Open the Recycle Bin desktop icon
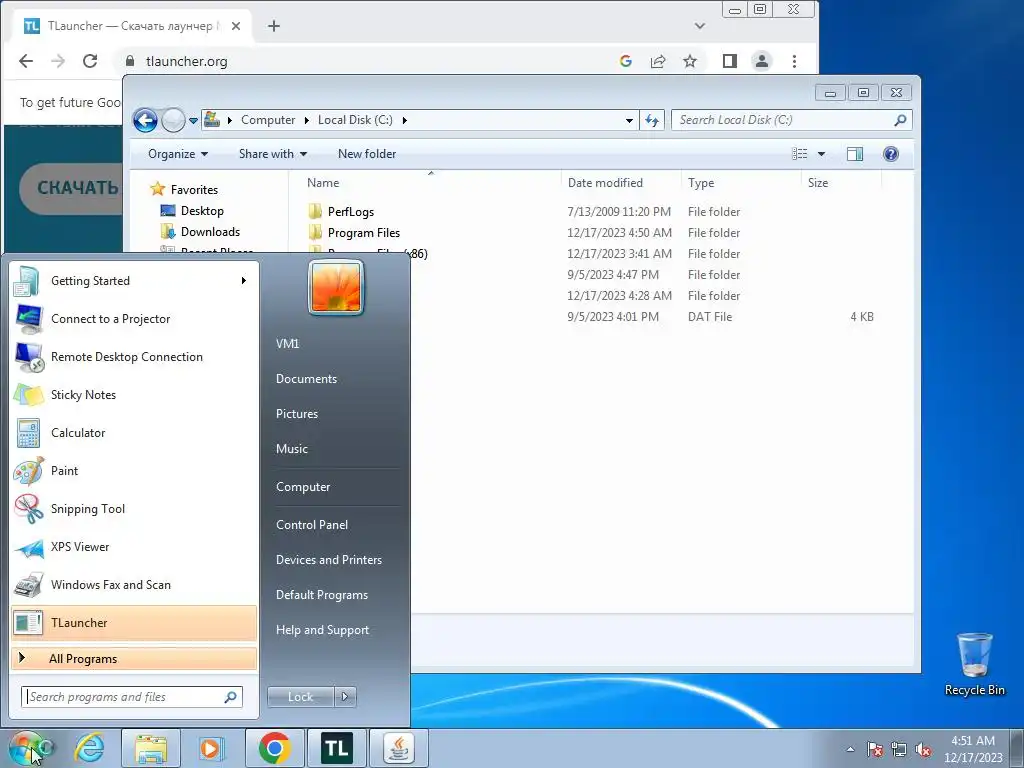Viewport: 1024px width, 768px height. click(974, 664)
